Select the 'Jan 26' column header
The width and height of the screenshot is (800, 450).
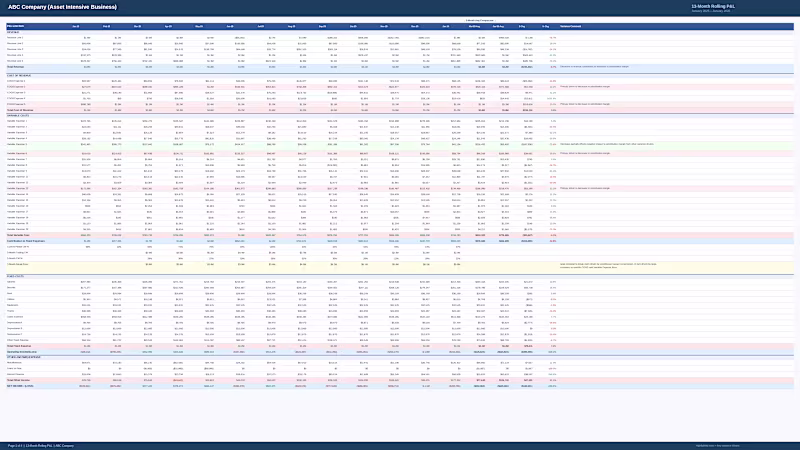tap(445, 26)
